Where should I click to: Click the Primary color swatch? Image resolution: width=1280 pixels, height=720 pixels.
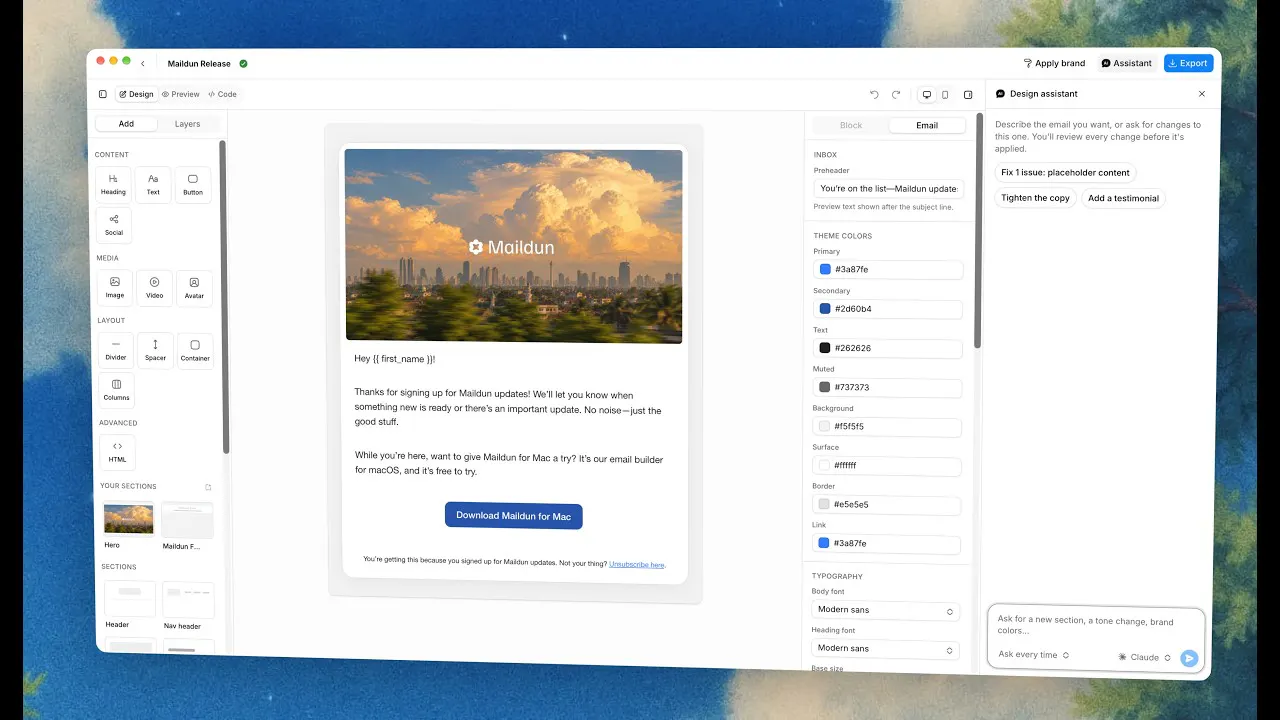coord(825,269)
